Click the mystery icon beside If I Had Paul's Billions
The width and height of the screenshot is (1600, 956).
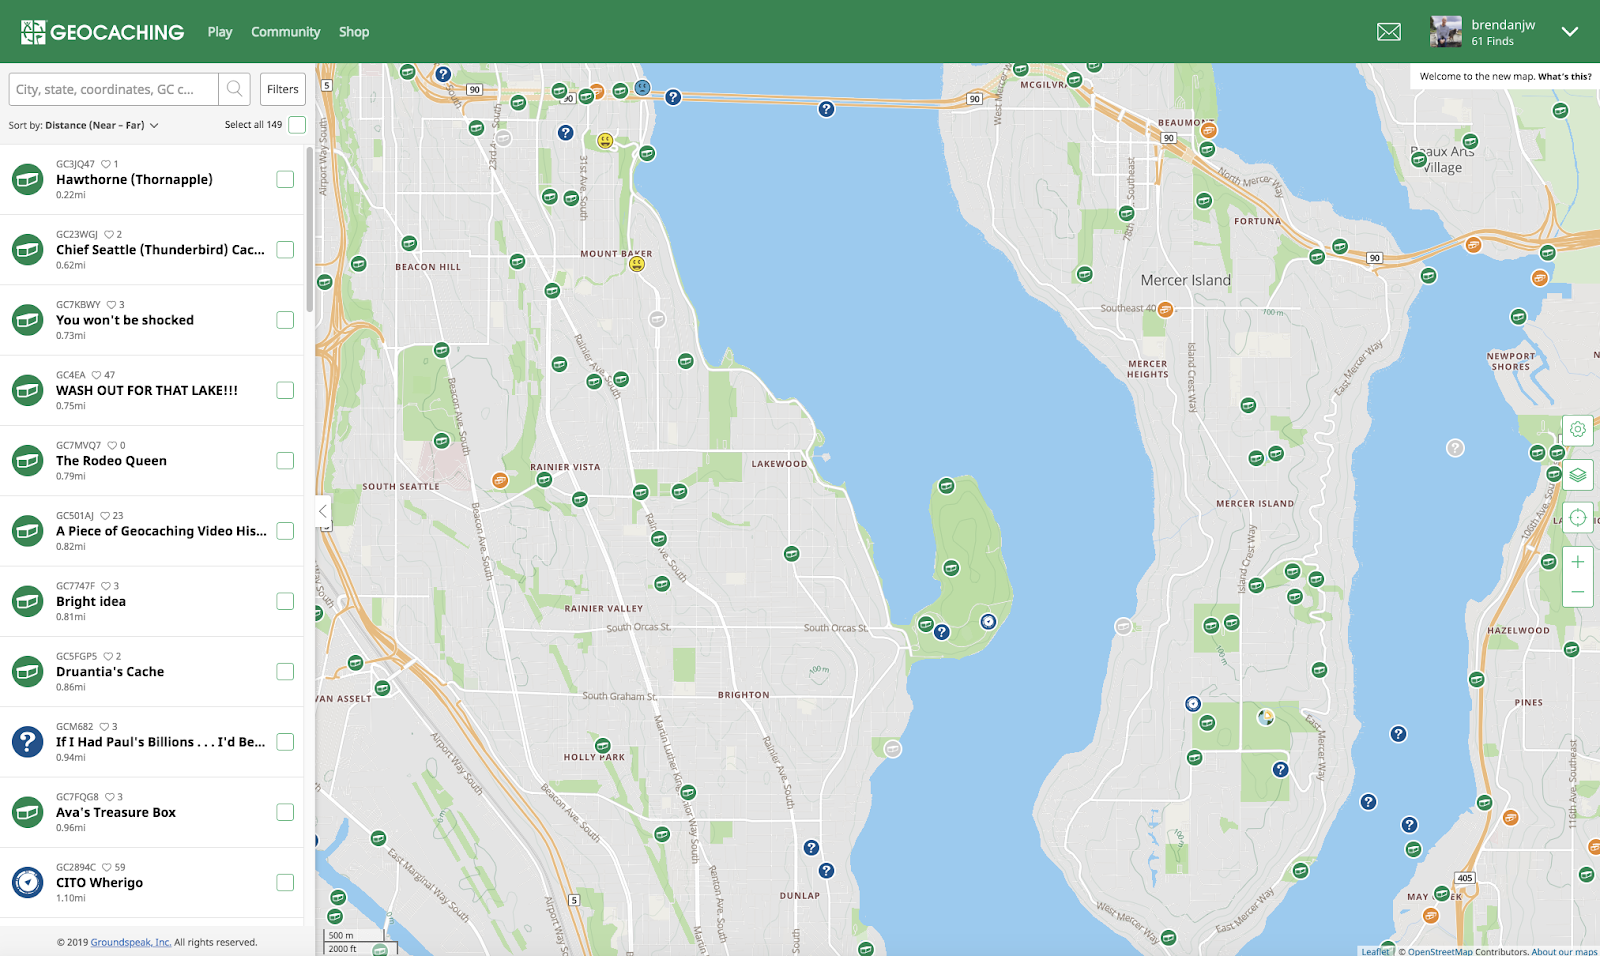(x=27, y=742)
